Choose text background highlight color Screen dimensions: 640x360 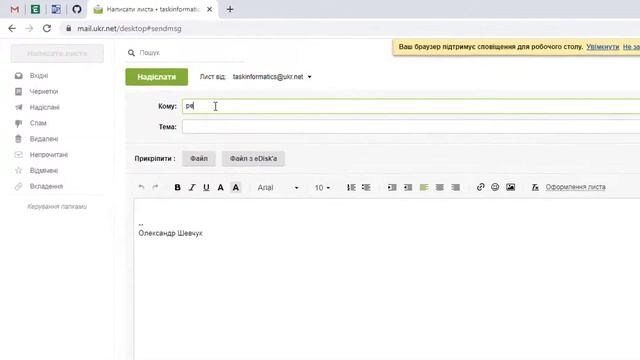coord(236,187)
